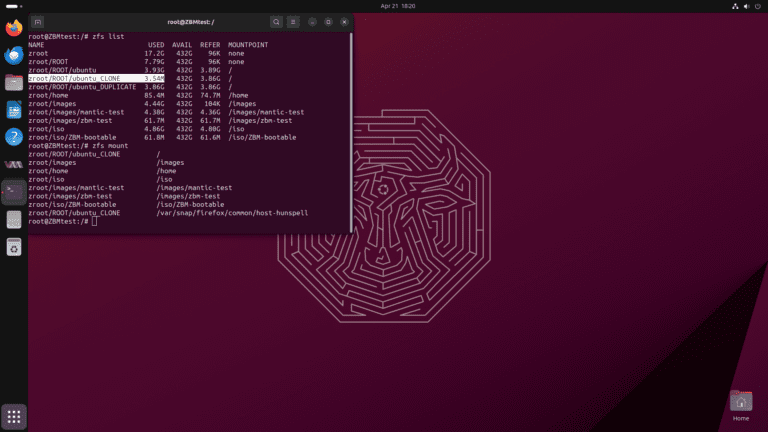The width and height of the screenshot is (768, 432).
Task: Click the Show Applications grid button
Action: [x=14, y=417]
